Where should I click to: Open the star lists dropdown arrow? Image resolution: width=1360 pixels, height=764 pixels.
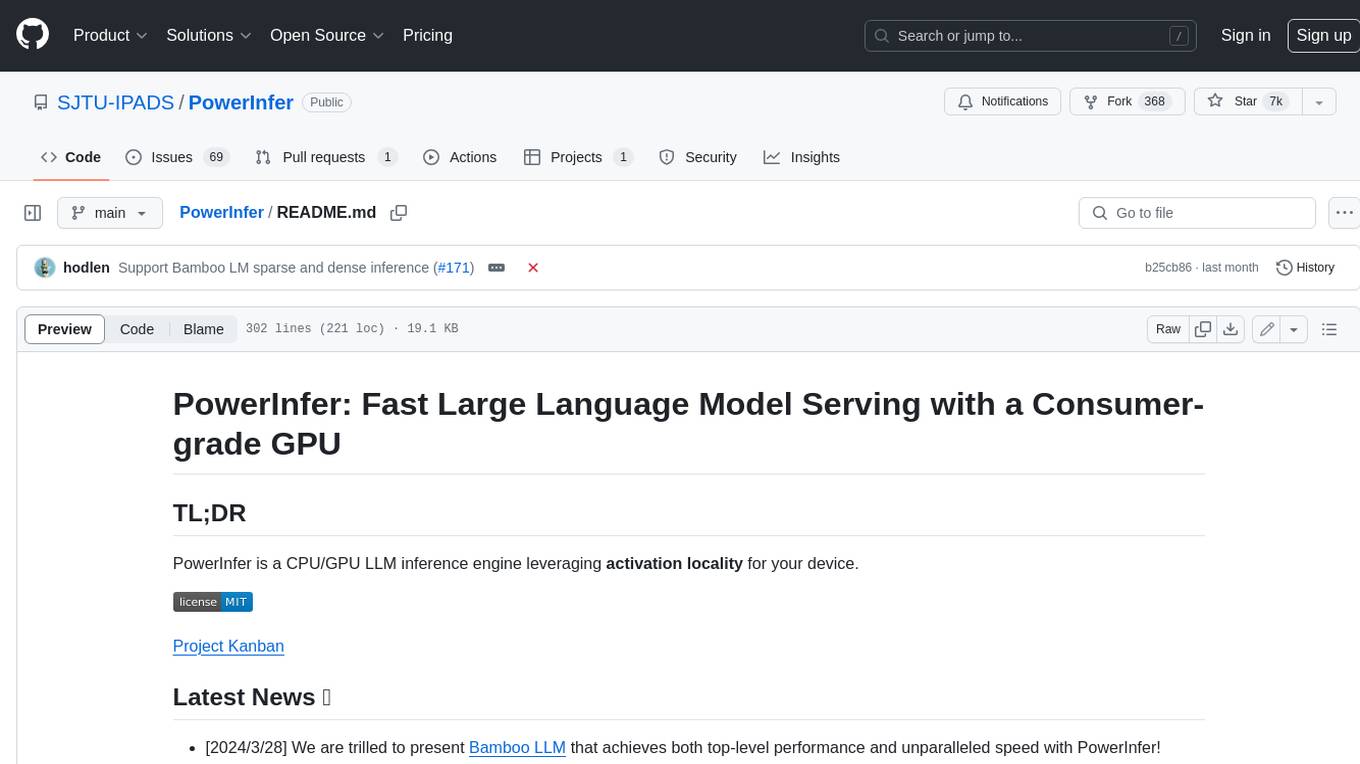pyautogui.click(x=1319, y=101)
